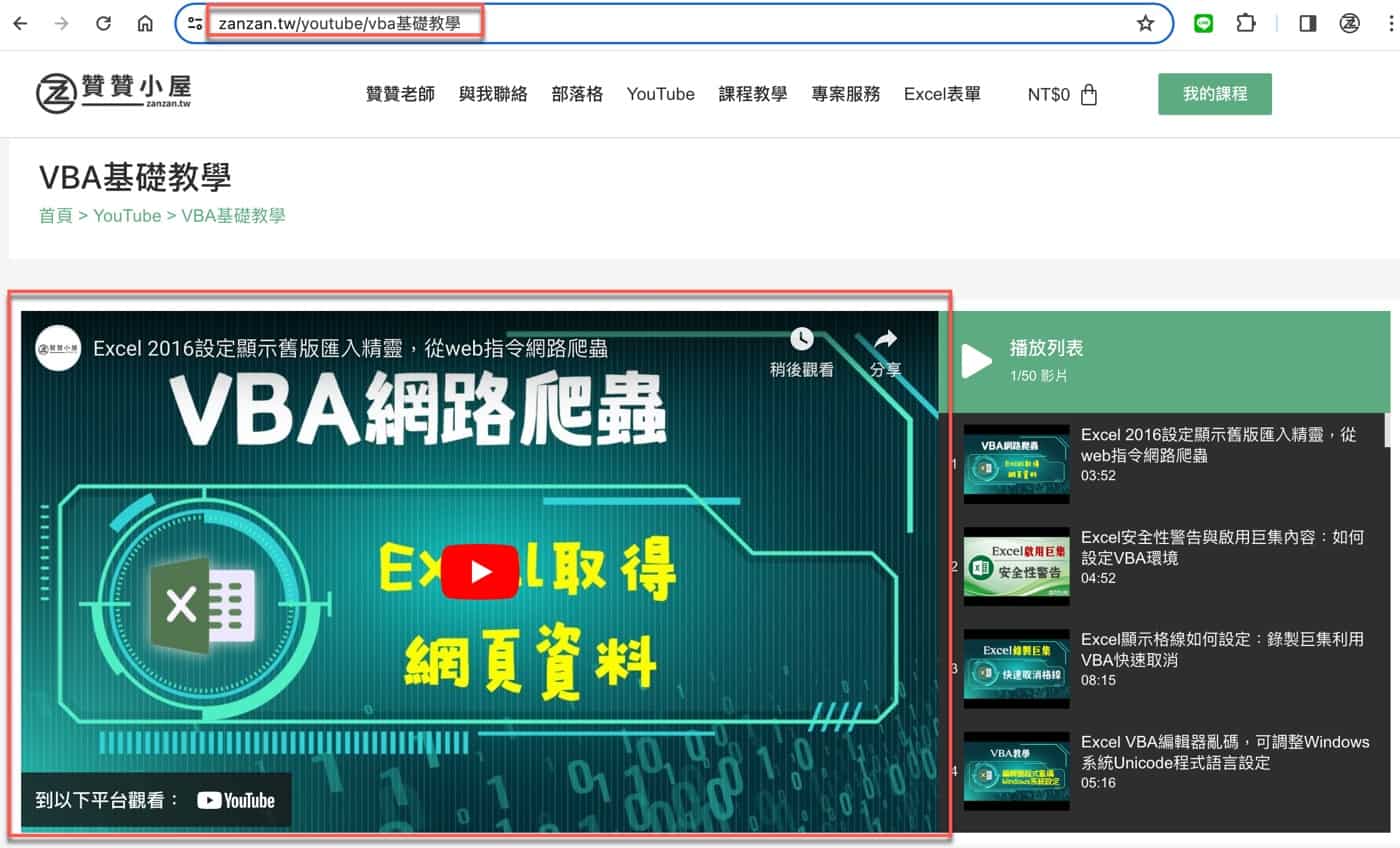Click the video share arrow icon
The image size is (1400, 848).
tap(885, 339)
